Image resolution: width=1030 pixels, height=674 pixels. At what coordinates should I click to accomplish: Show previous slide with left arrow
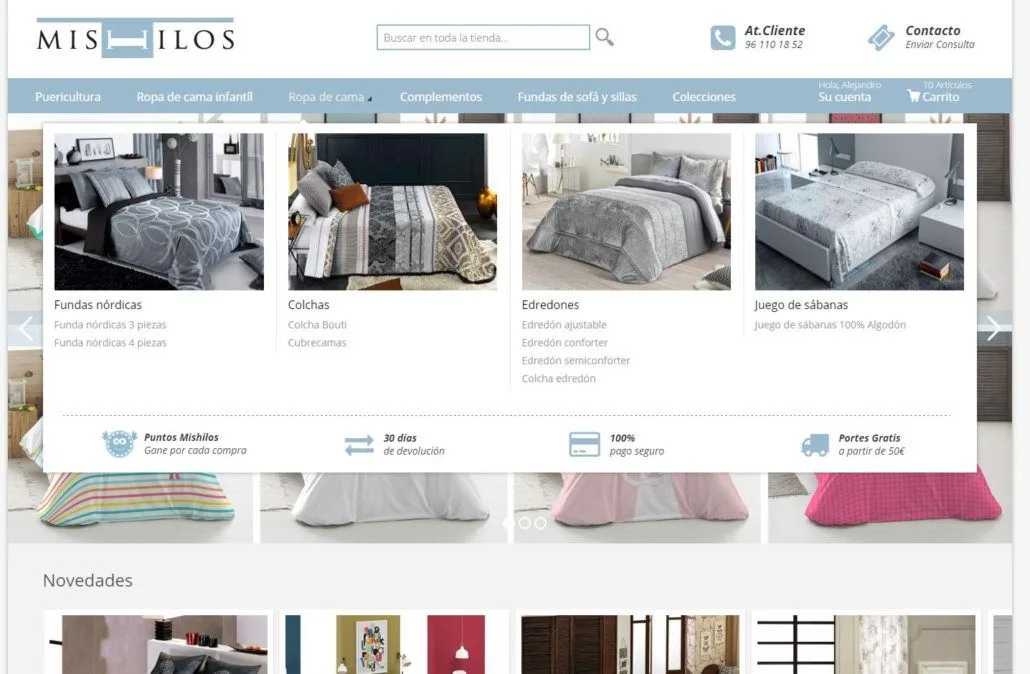[x=26, y=328]
